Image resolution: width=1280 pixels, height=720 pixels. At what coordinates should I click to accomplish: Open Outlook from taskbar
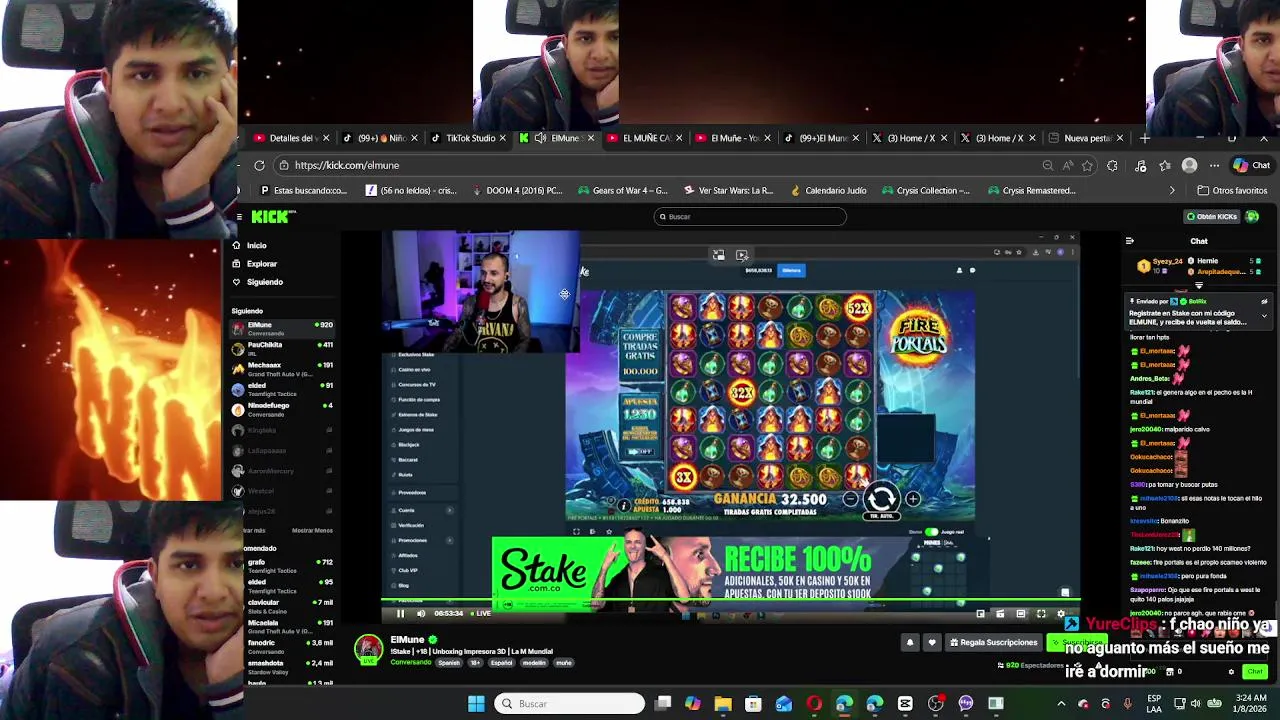point(783,704)
